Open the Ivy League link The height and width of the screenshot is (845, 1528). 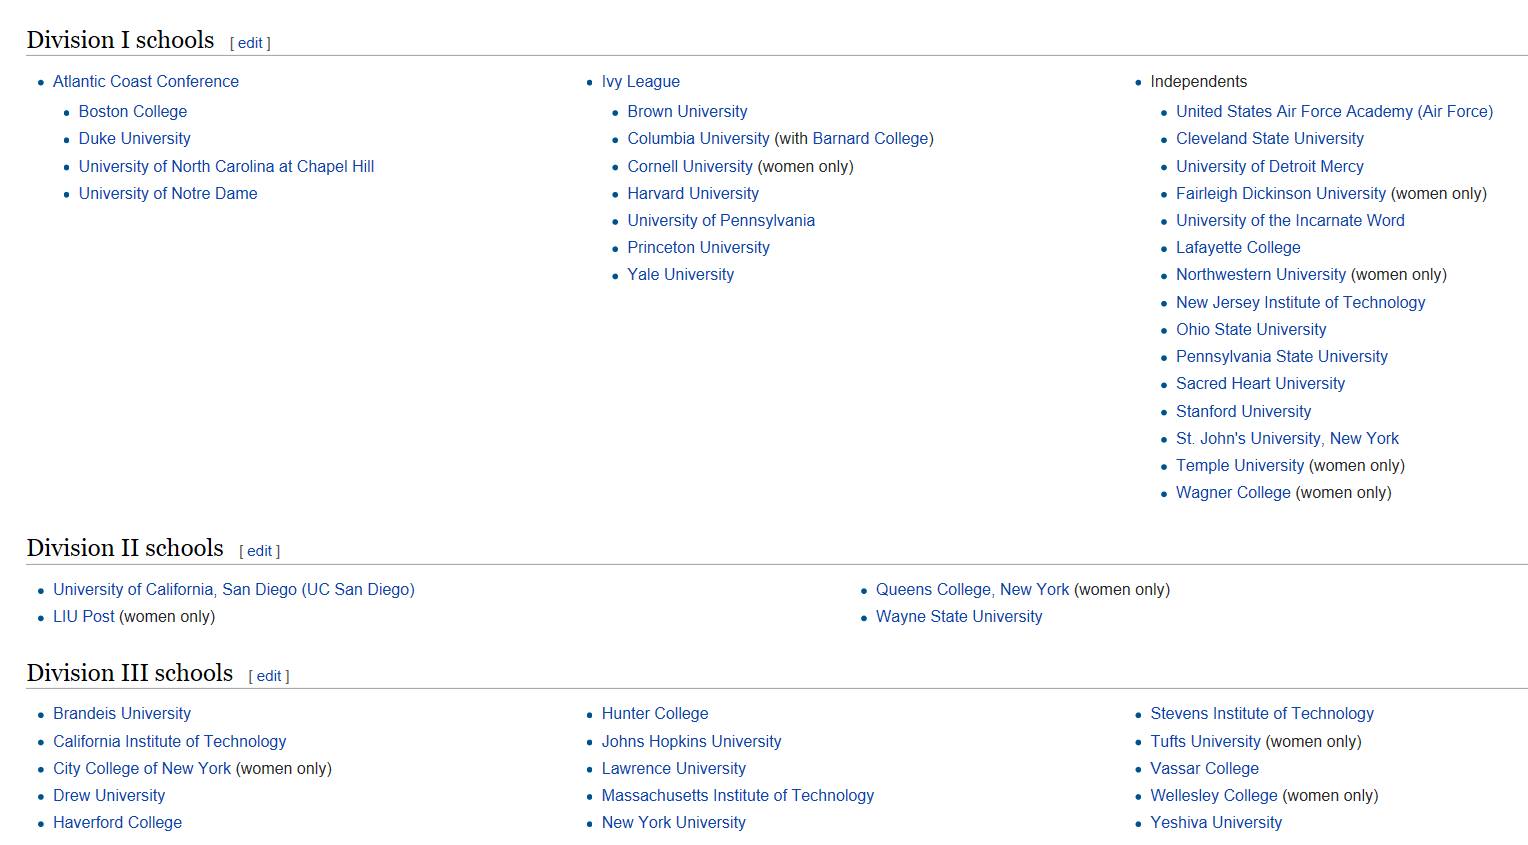pos(640,82)
